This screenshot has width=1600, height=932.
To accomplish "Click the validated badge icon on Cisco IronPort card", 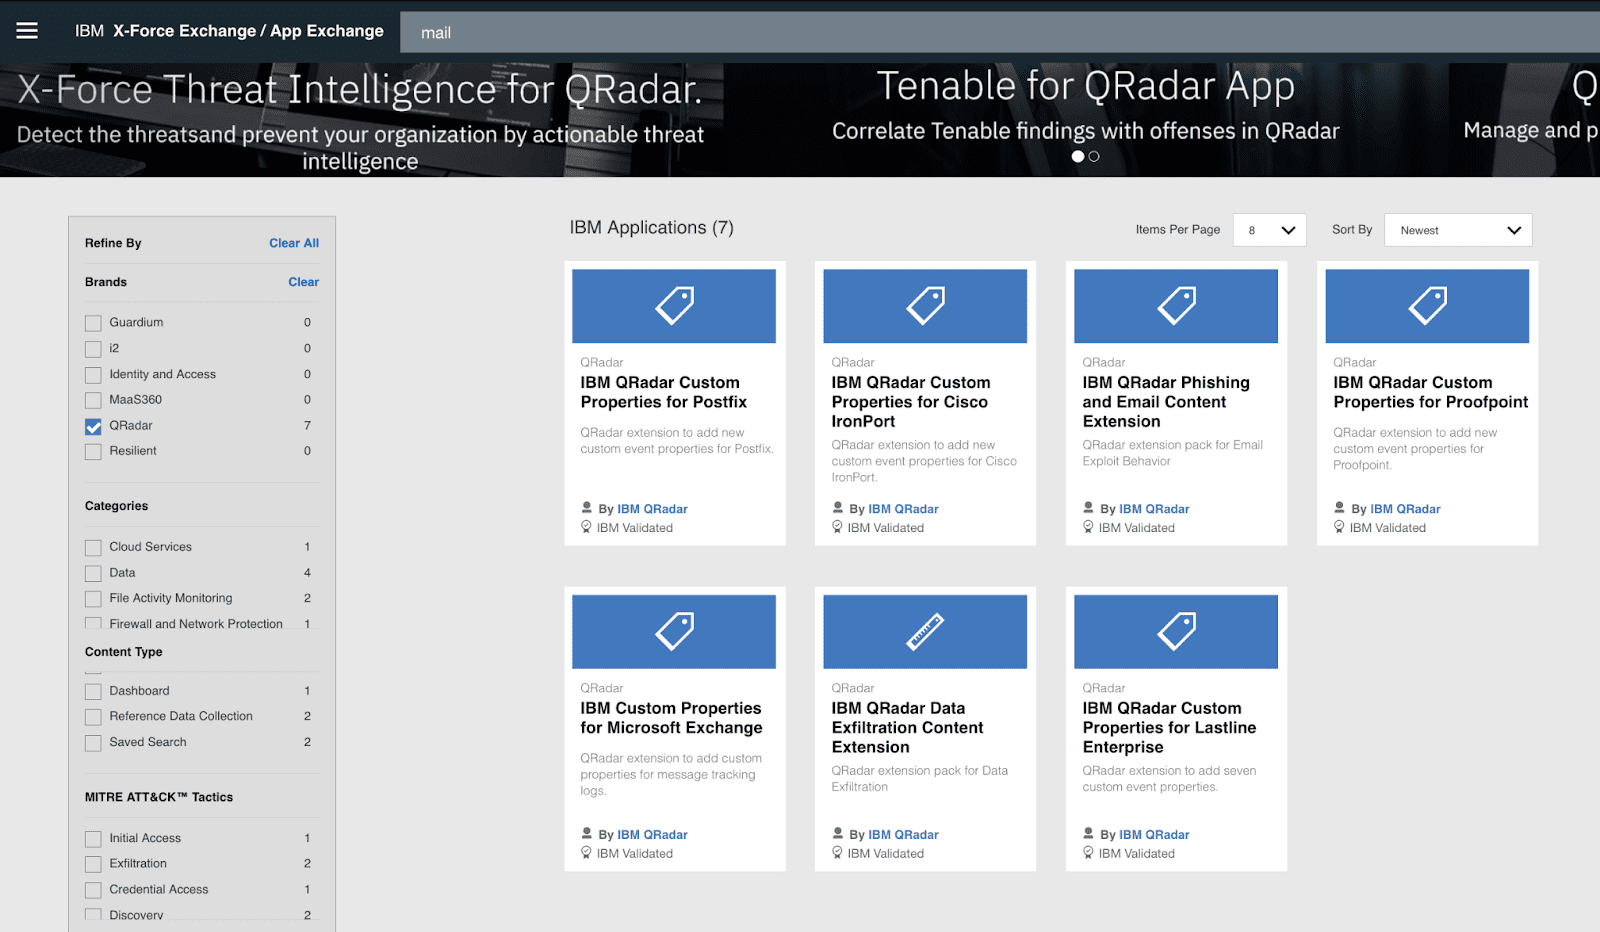I will 838,527.
